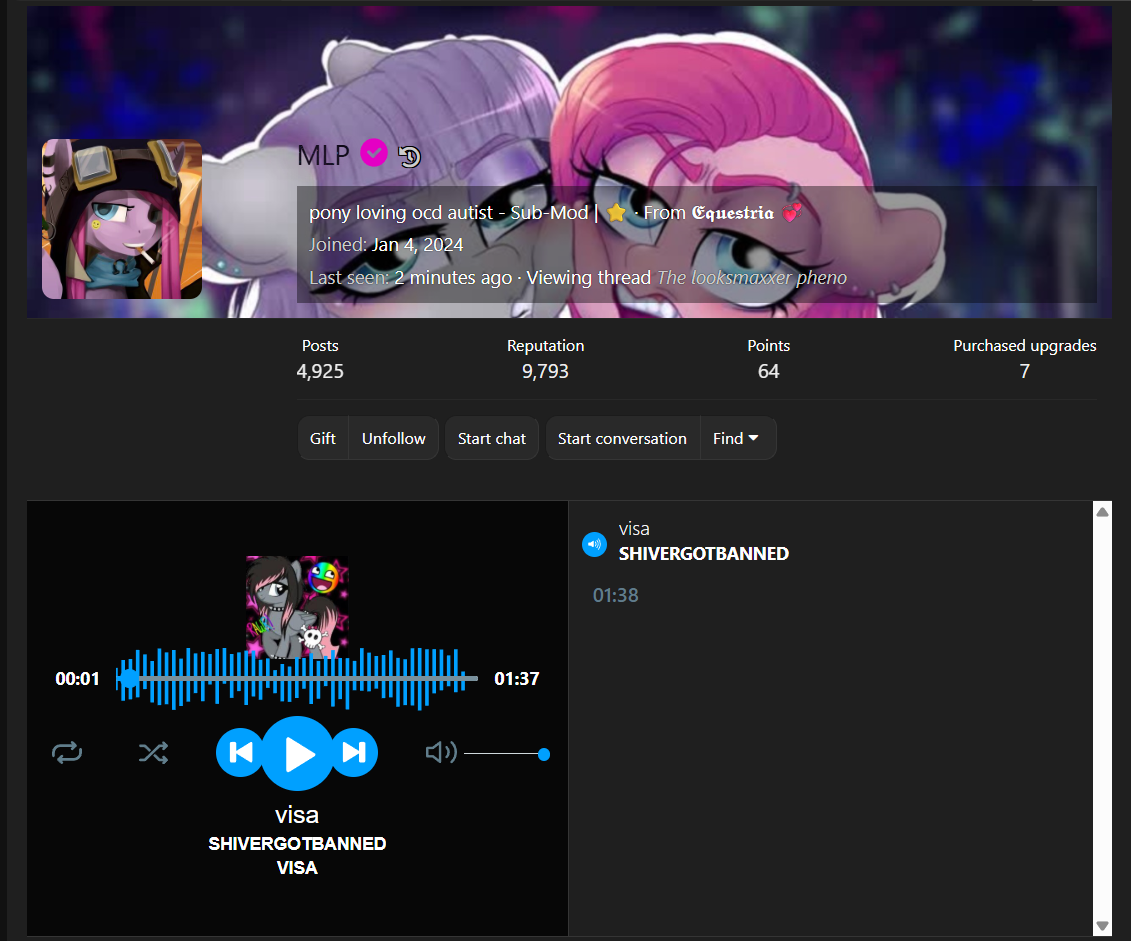Click the Purchased upgrades value 7
Image resolution: width=1131 pixels, height=941 pixels.
pyautogui.click(x=1024, y=371)
